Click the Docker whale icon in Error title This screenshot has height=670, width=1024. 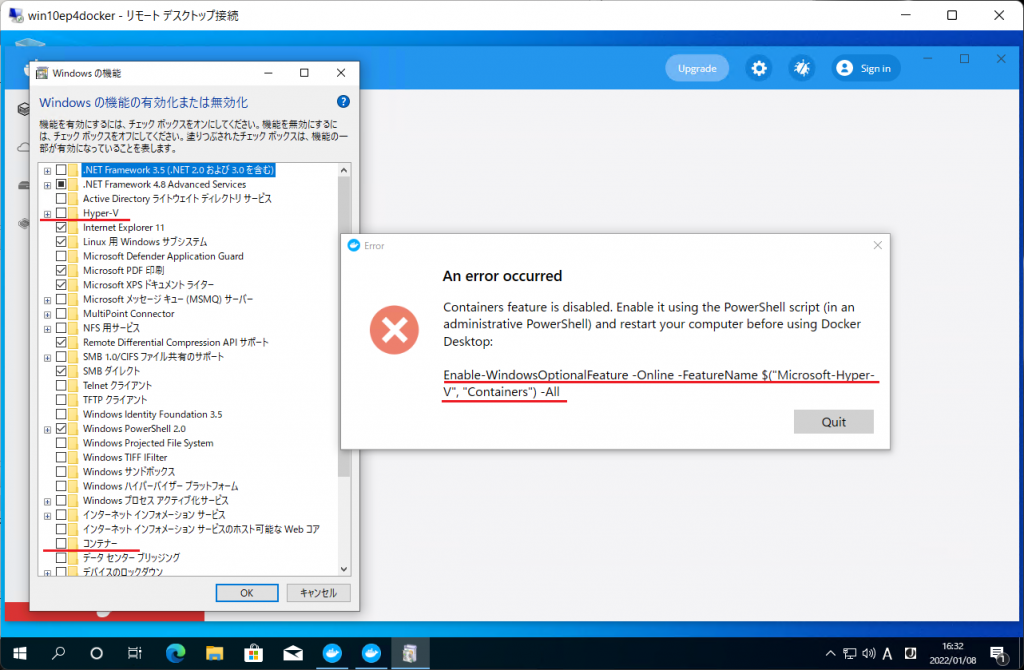tap(354, 246)
